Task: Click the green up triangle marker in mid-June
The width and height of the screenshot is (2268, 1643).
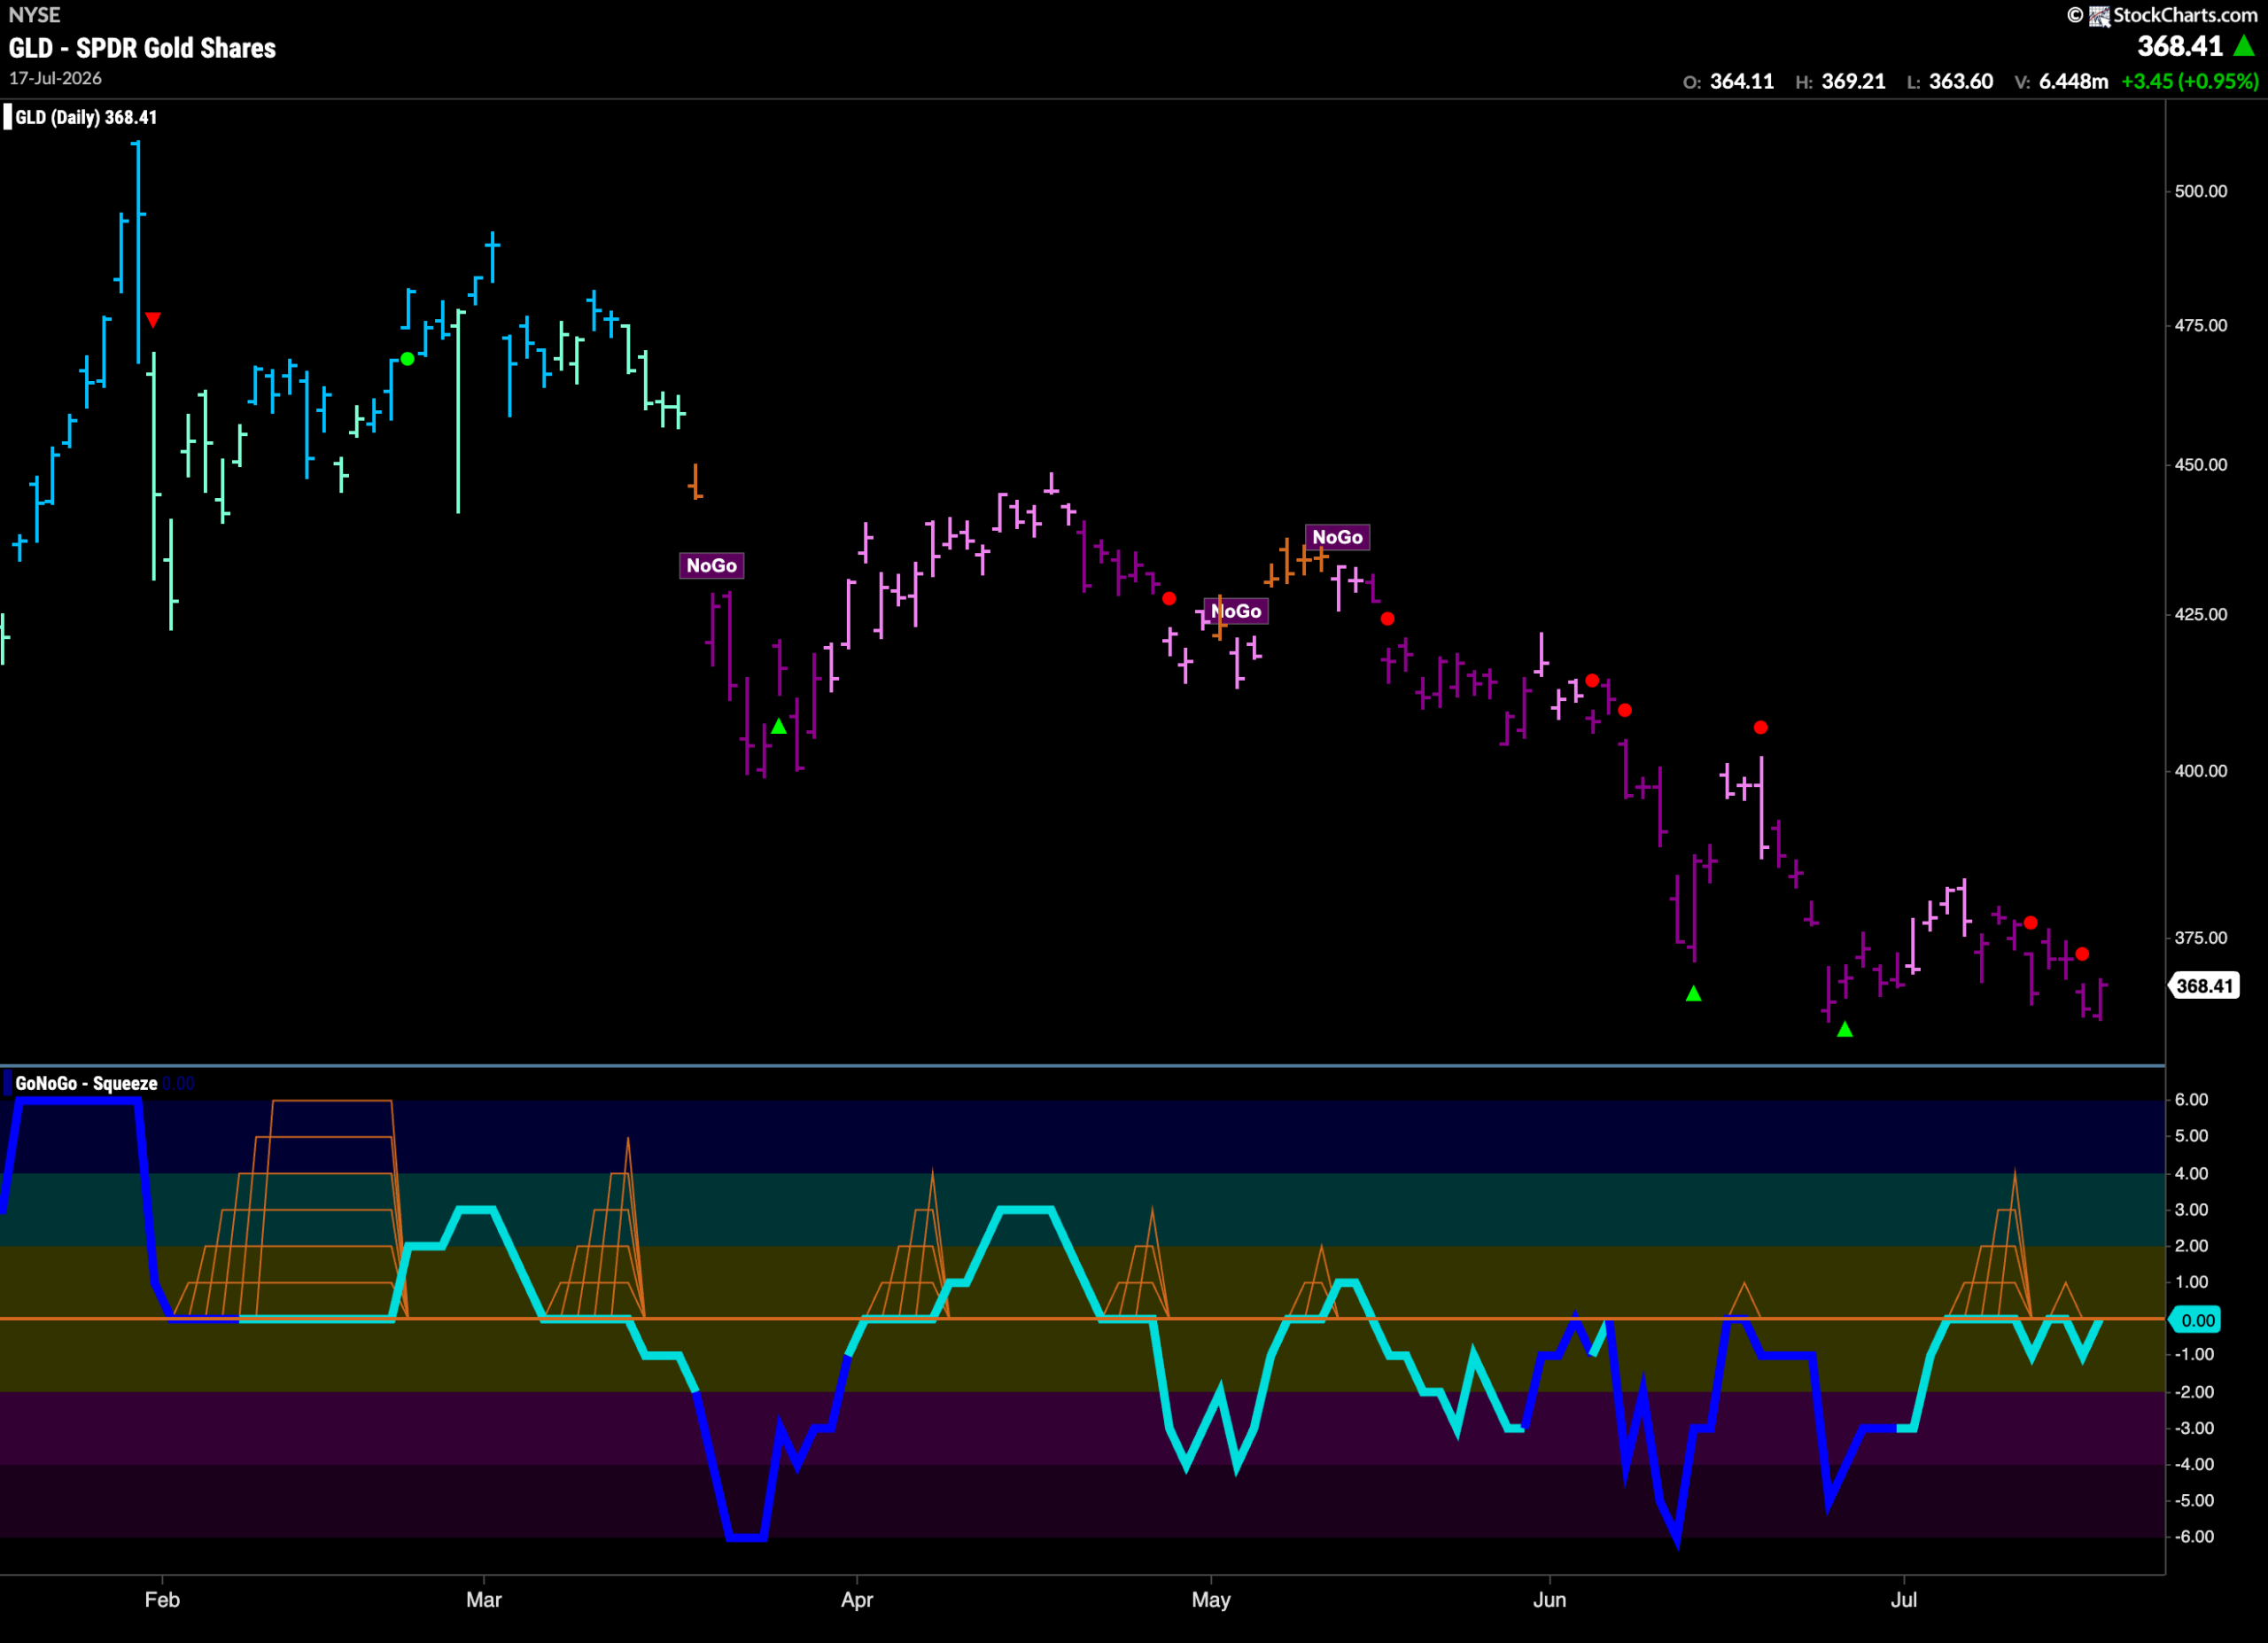Action: pyautogui.click(x=1693, y=993)
